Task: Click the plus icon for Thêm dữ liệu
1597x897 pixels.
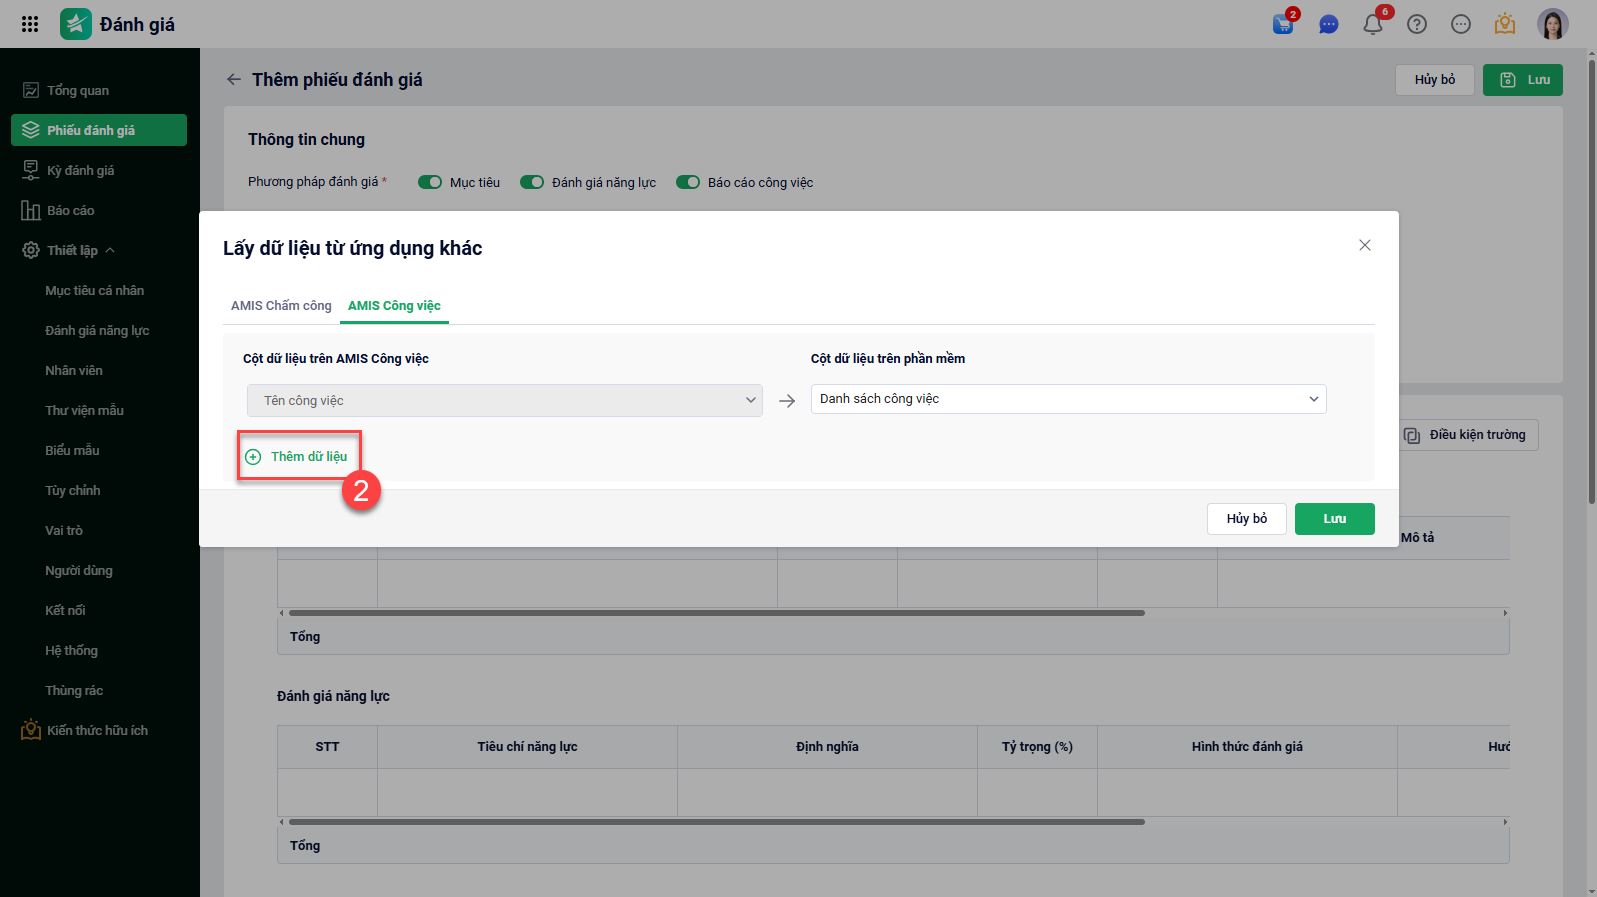Action: tap(253, 457)
